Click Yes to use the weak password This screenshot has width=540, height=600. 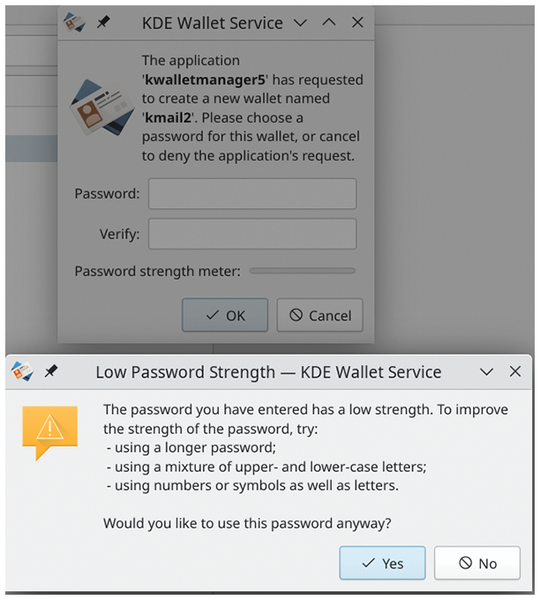382,563
